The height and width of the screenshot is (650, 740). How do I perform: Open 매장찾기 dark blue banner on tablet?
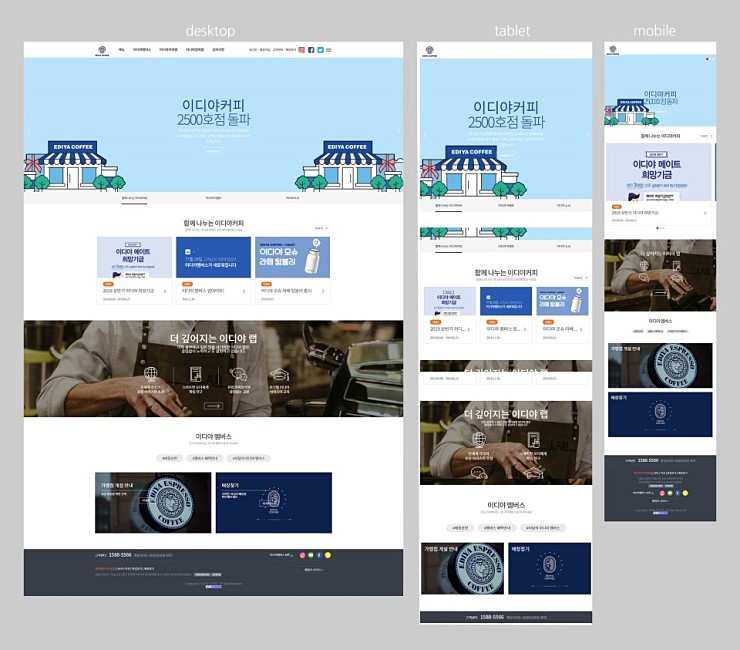coord(549,568)
